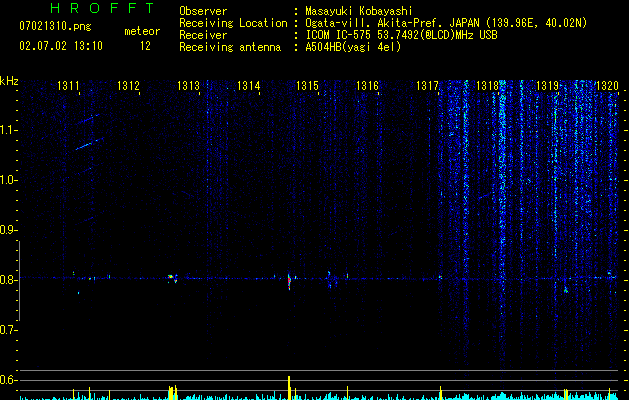The height and width of the screenshot is (400, 629).
Task: Click the 1316 time marker
Action: coord(367,86)
